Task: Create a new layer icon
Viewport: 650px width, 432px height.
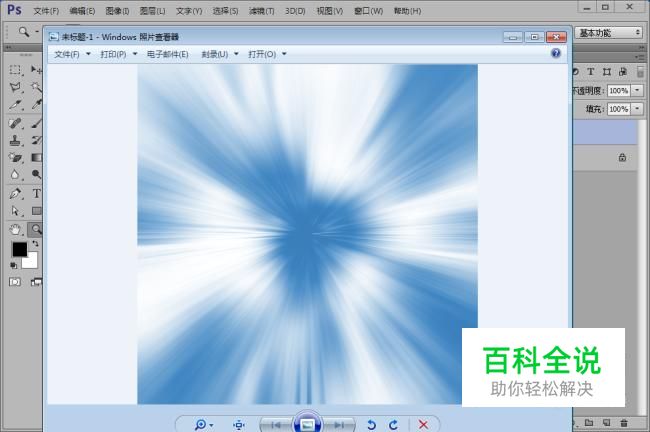Action: coord(606,423)
